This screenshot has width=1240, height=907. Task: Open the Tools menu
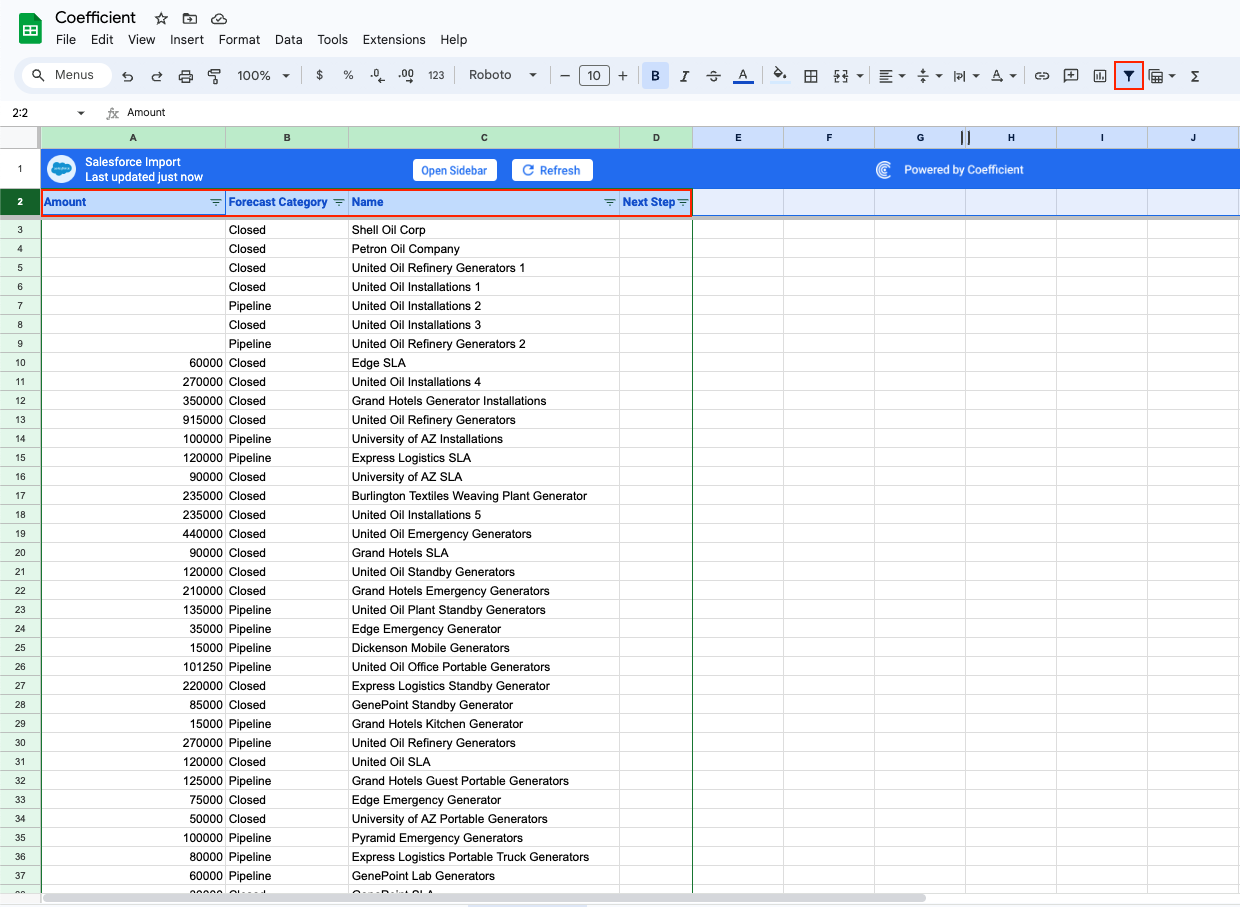coord(333,40)
